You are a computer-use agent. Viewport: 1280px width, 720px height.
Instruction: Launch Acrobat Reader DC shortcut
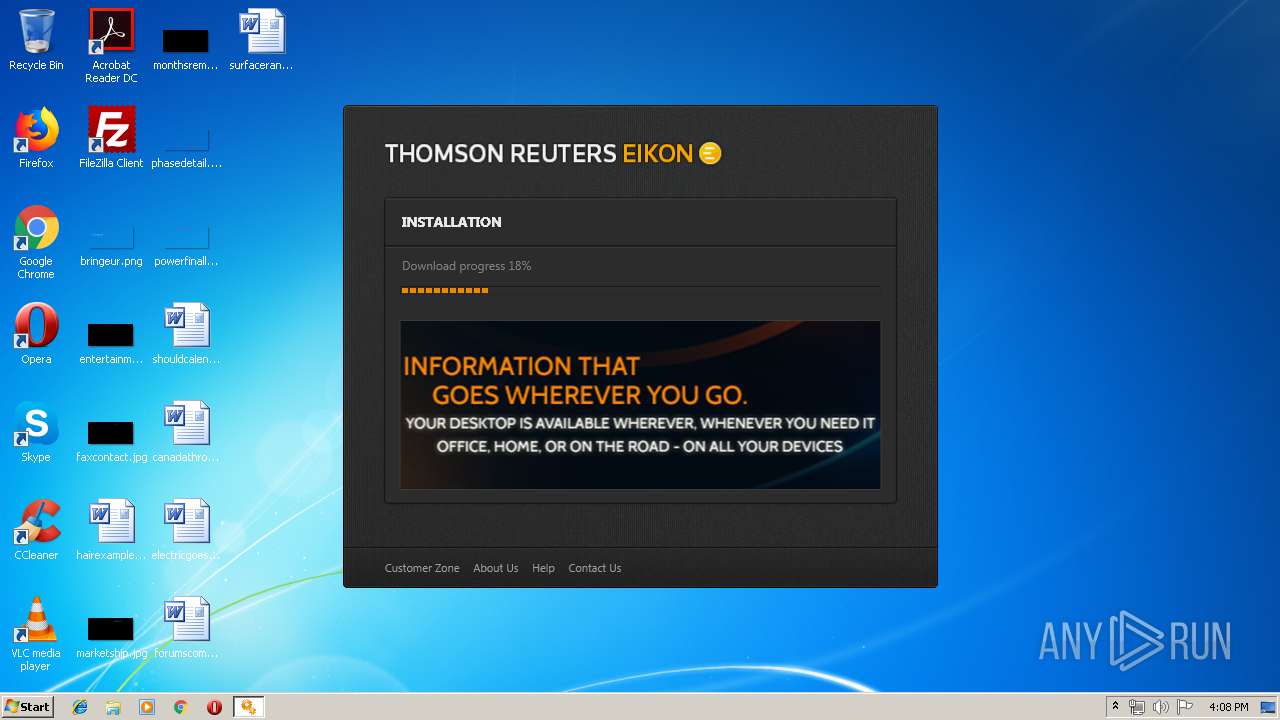[111, 46]
